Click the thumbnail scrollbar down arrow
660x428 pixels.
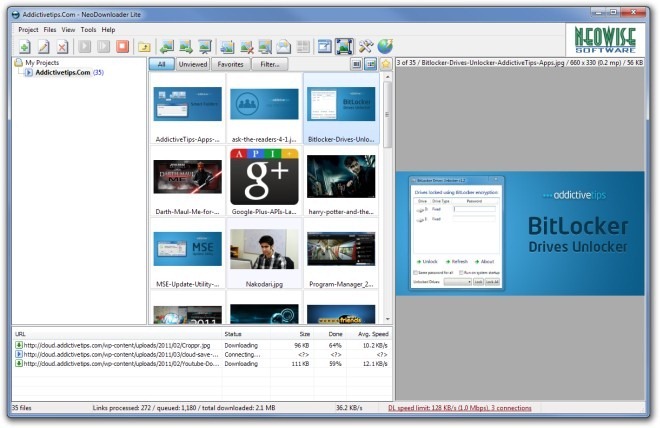387,319
